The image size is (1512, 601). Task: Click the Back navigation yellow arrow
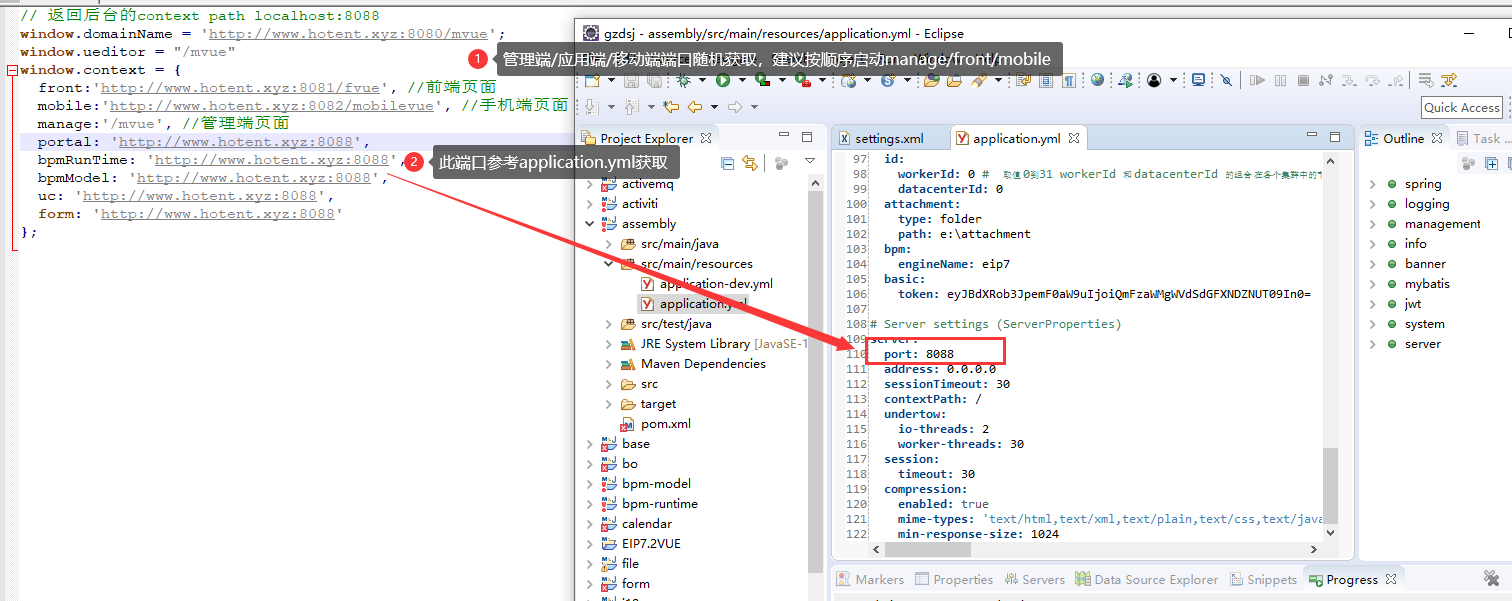(x=694, y=107)
